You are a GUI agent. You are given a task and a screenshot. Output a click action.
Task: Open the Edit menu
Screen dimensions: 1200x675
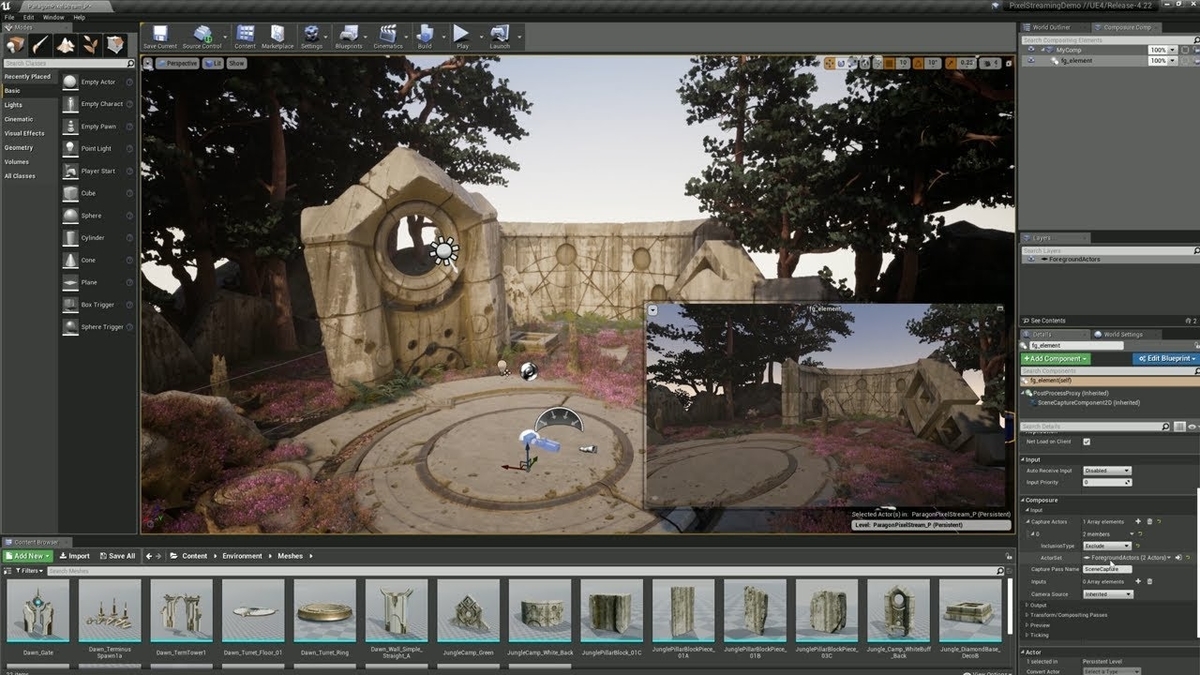click(x=28, y=17)
